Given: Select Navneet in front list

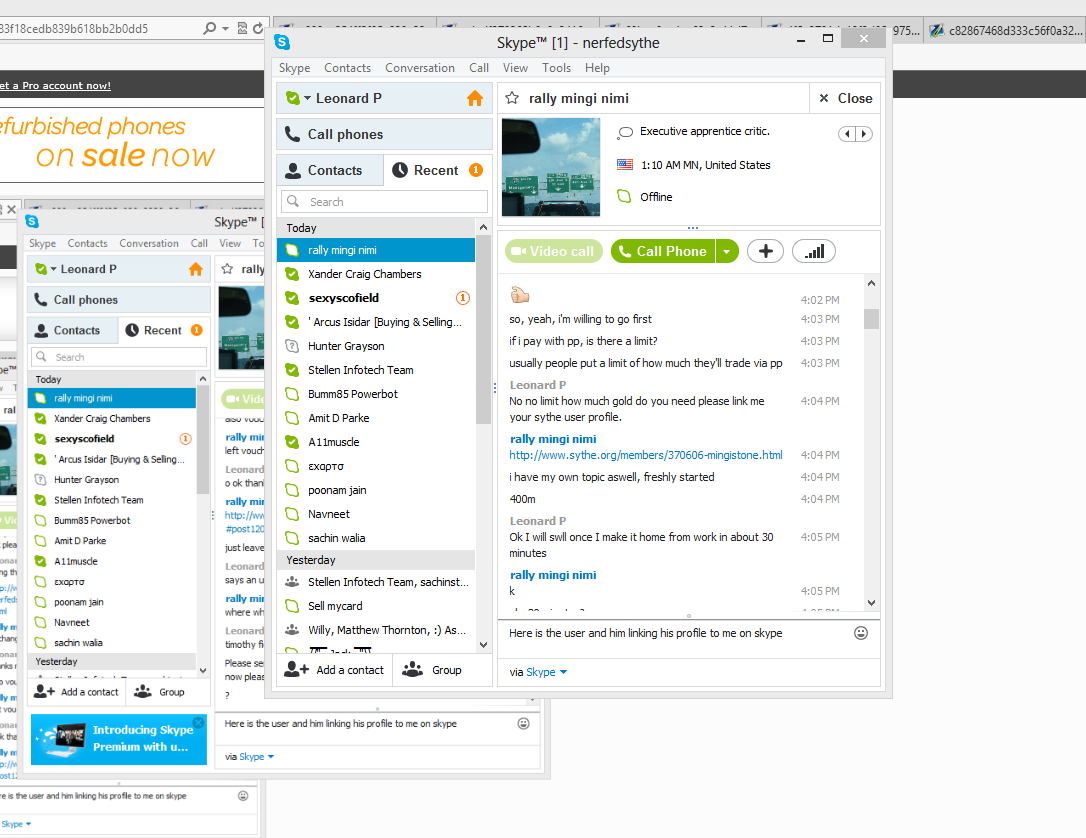Looking at the screenshot, I should pos(376,514).
